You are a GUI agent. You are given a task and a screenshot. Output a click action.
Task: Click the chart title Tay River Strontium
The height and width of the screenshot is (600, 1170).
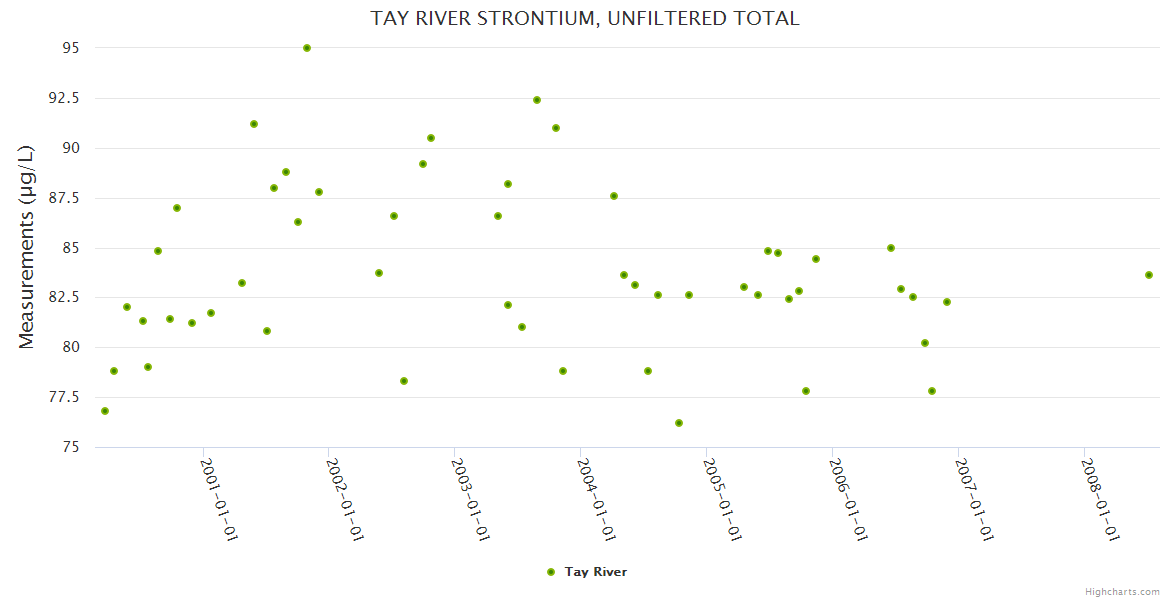click(x=585, y=18)
